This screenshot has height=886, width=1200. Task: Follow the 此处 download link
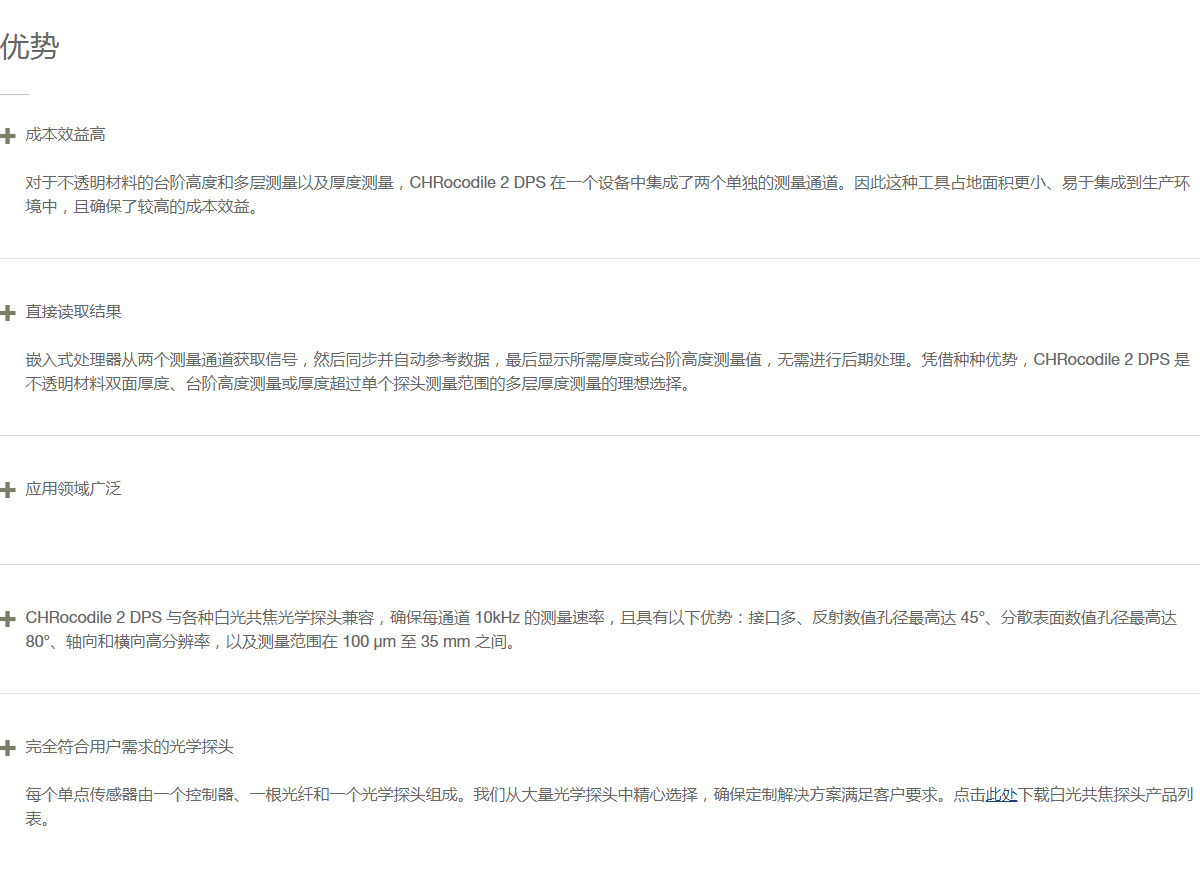(1001, 796)
